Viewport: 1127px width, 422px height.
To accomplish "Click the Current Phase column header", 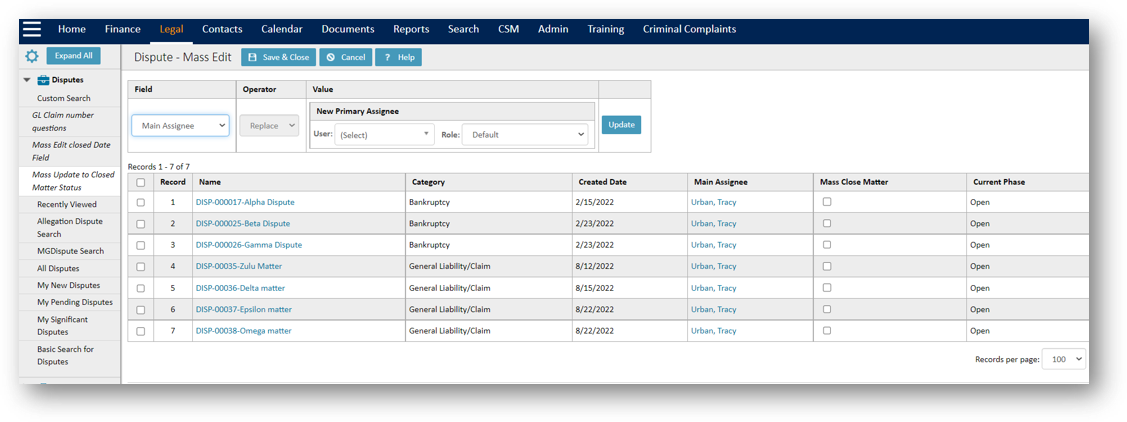I will coord(999,183).
